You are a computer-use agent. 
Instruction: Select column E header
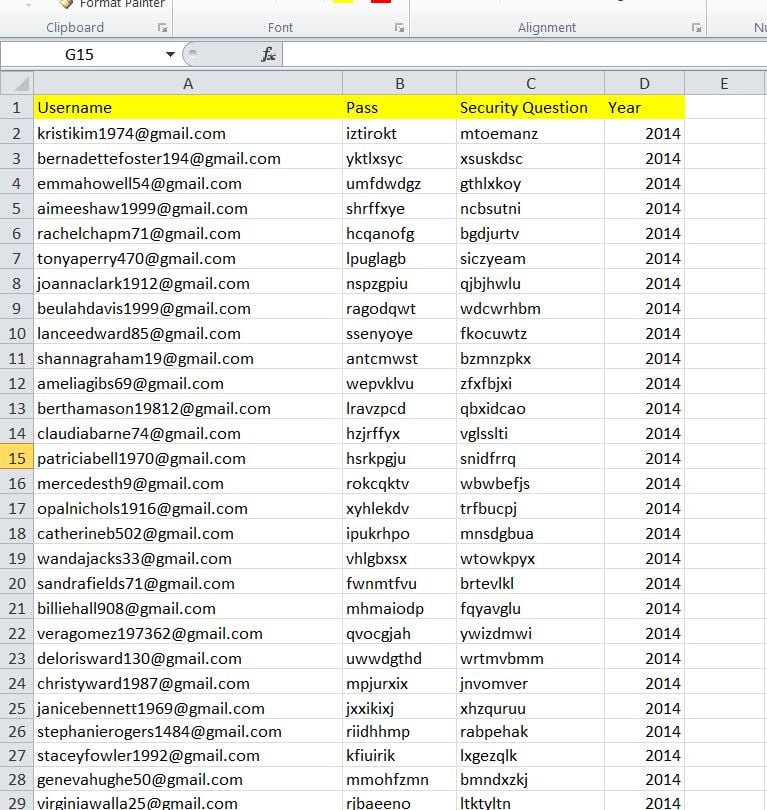tap(724, 83)
